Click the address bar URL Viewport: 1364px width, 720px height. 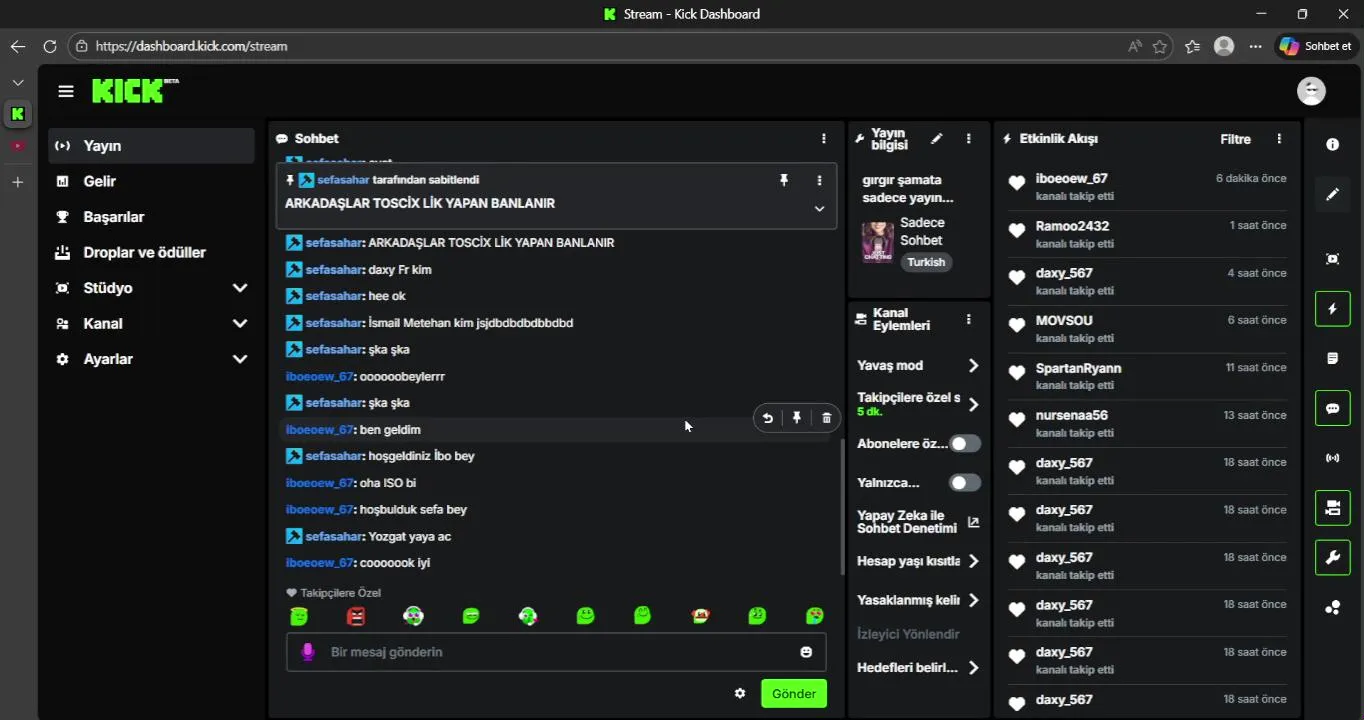191,46
